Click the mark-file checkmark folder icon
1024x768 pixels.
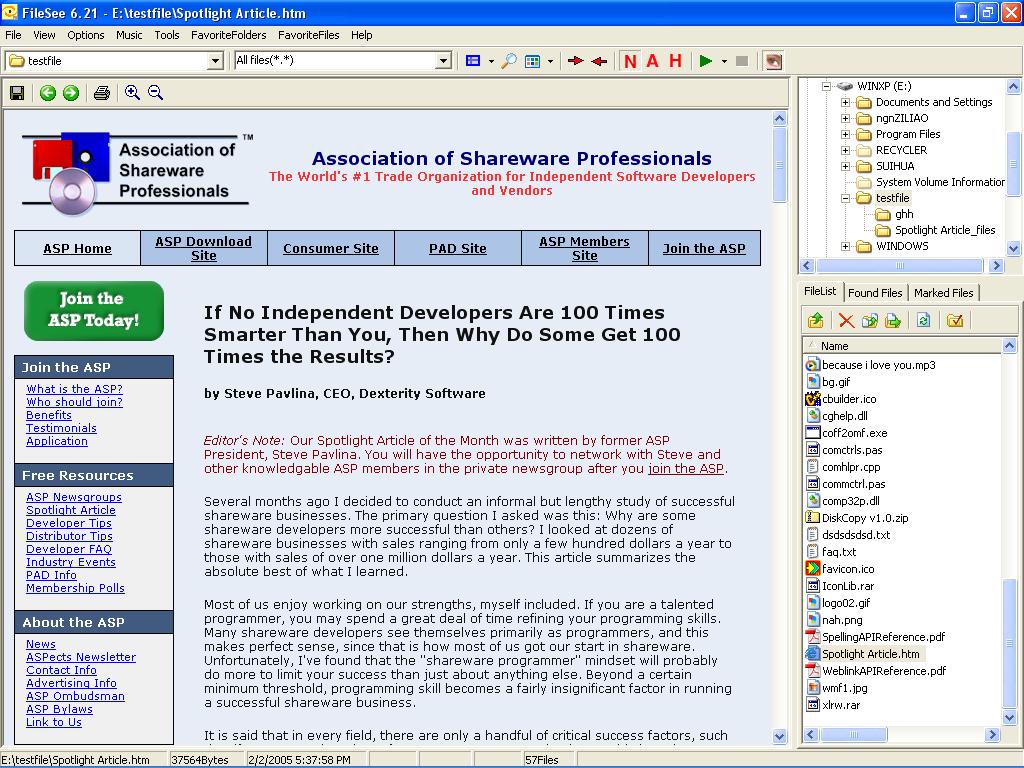click(954, 320)
